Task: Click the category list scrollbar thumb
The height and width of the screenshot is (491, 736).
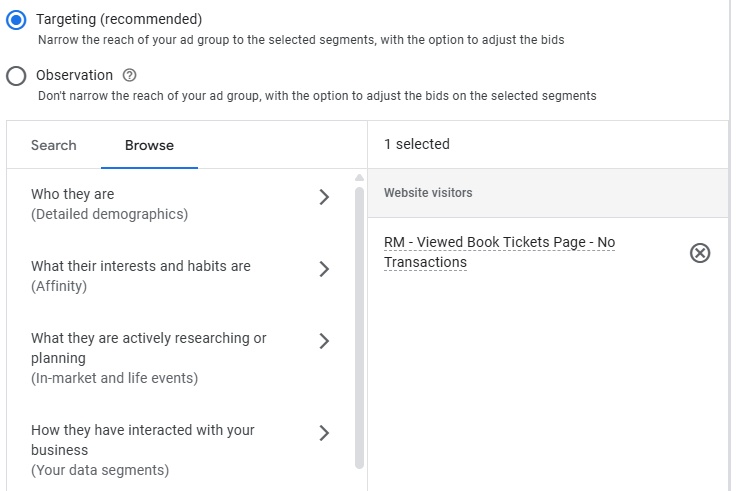Action: (360, 328)
